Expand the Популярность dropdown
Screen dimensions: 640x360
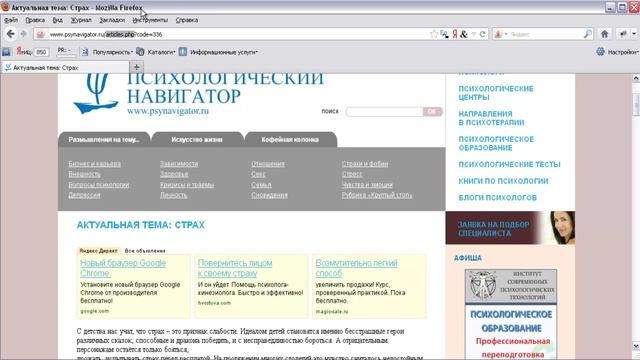tap(132, 52)
